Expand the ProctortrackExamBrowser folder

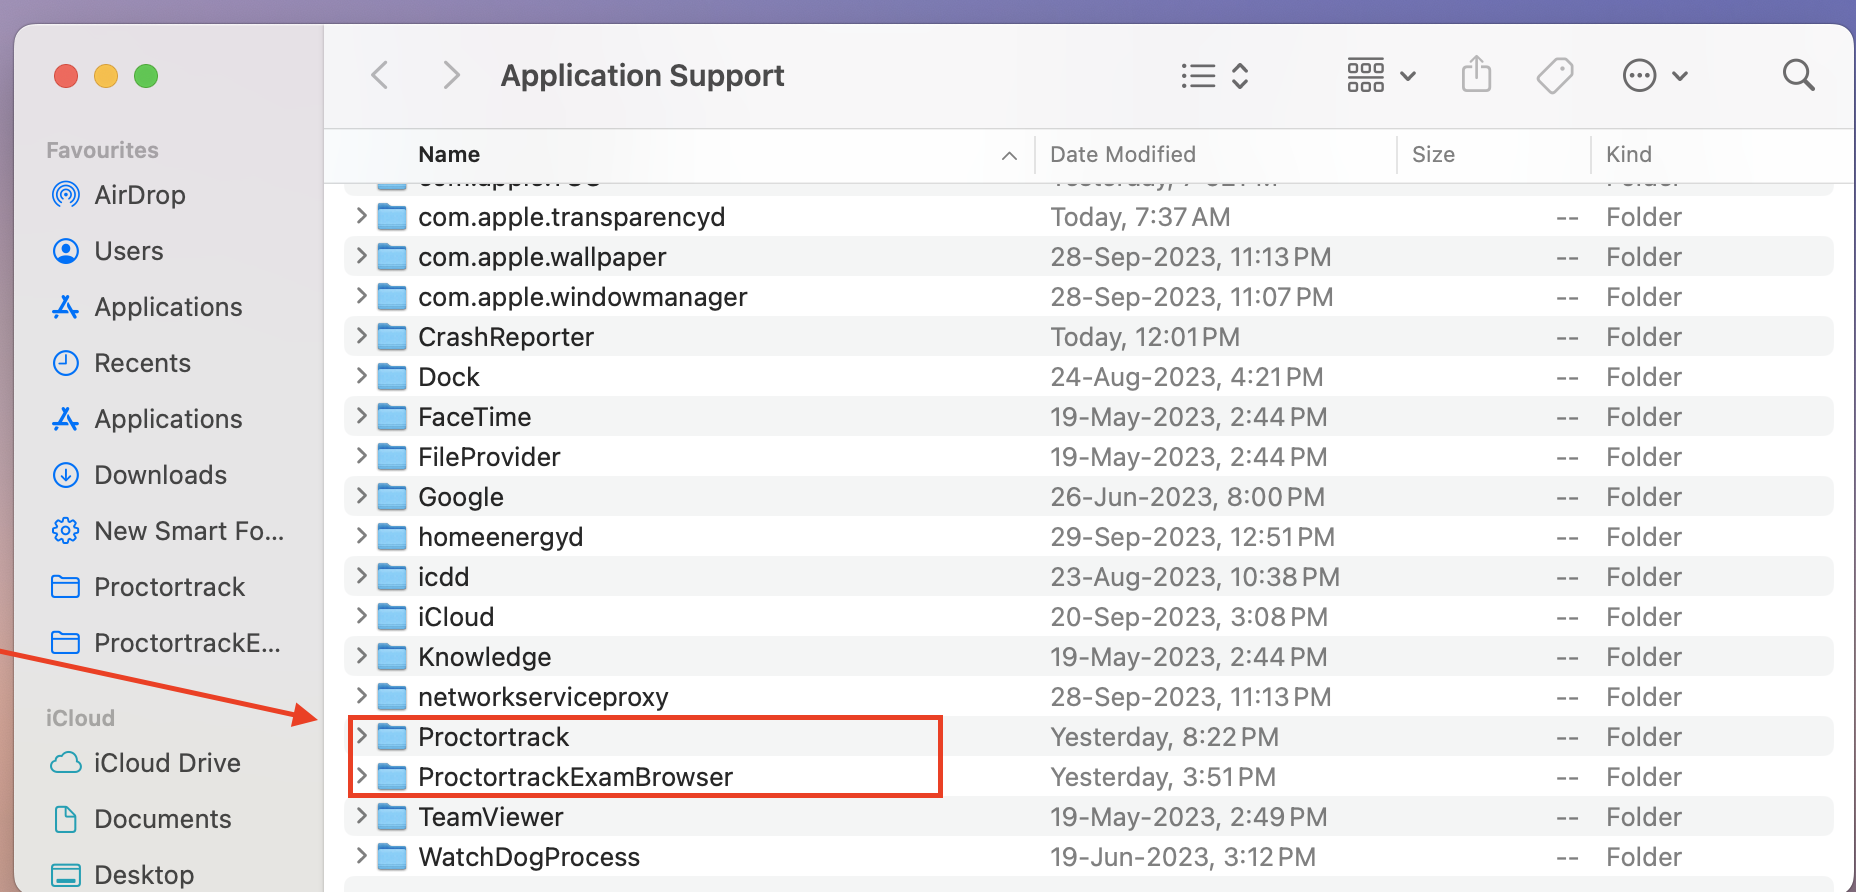[362, 776]
